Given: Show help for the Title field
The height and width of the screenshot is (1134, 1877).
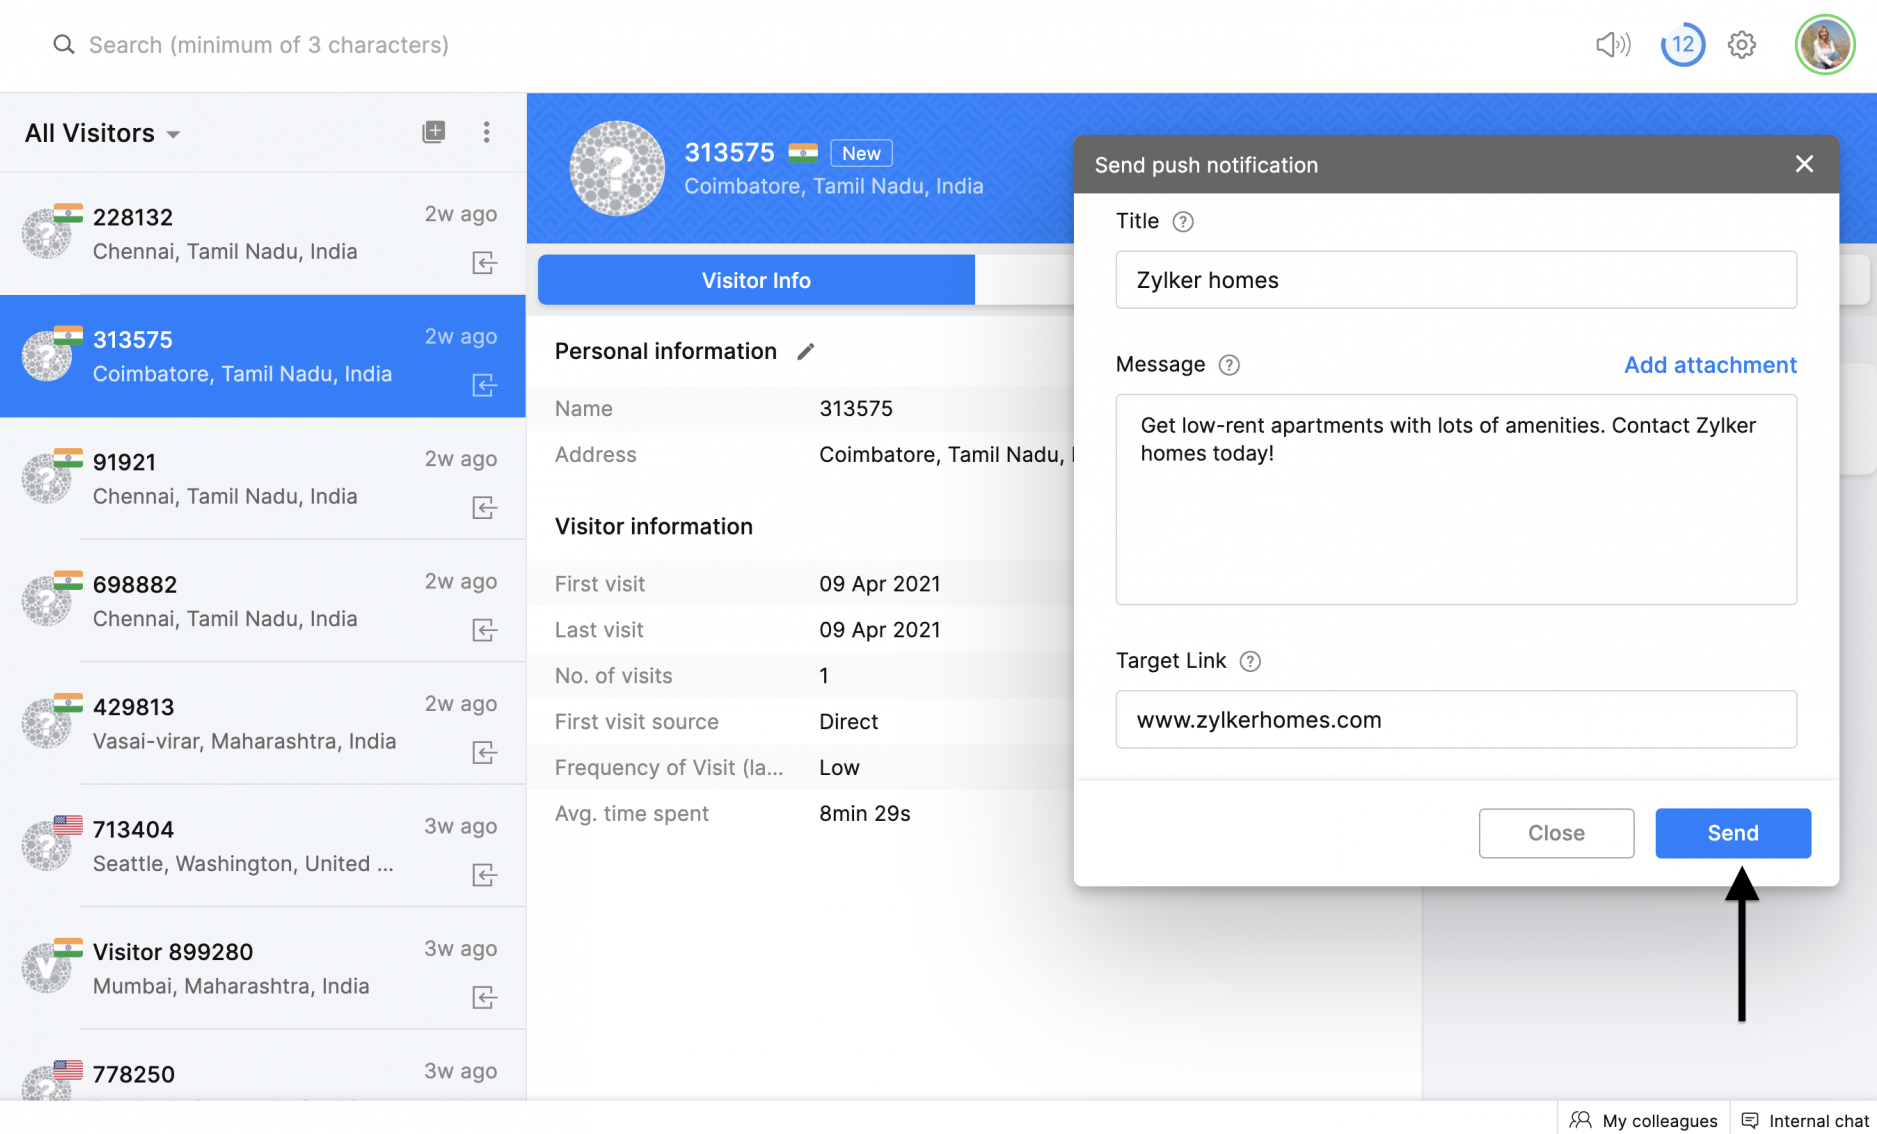Looking at the screenshot, I should point(1183,222).
